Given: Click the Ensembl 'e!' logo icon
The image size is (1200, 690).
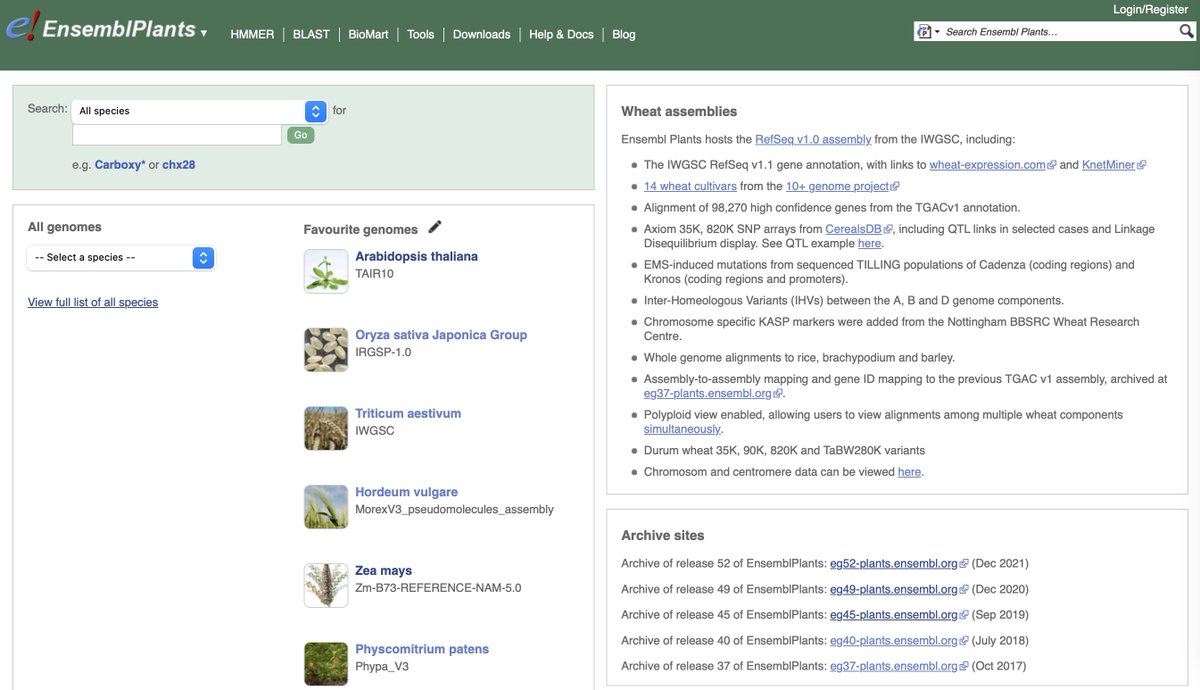Looking at the screenshot, I should pos(22,27).
